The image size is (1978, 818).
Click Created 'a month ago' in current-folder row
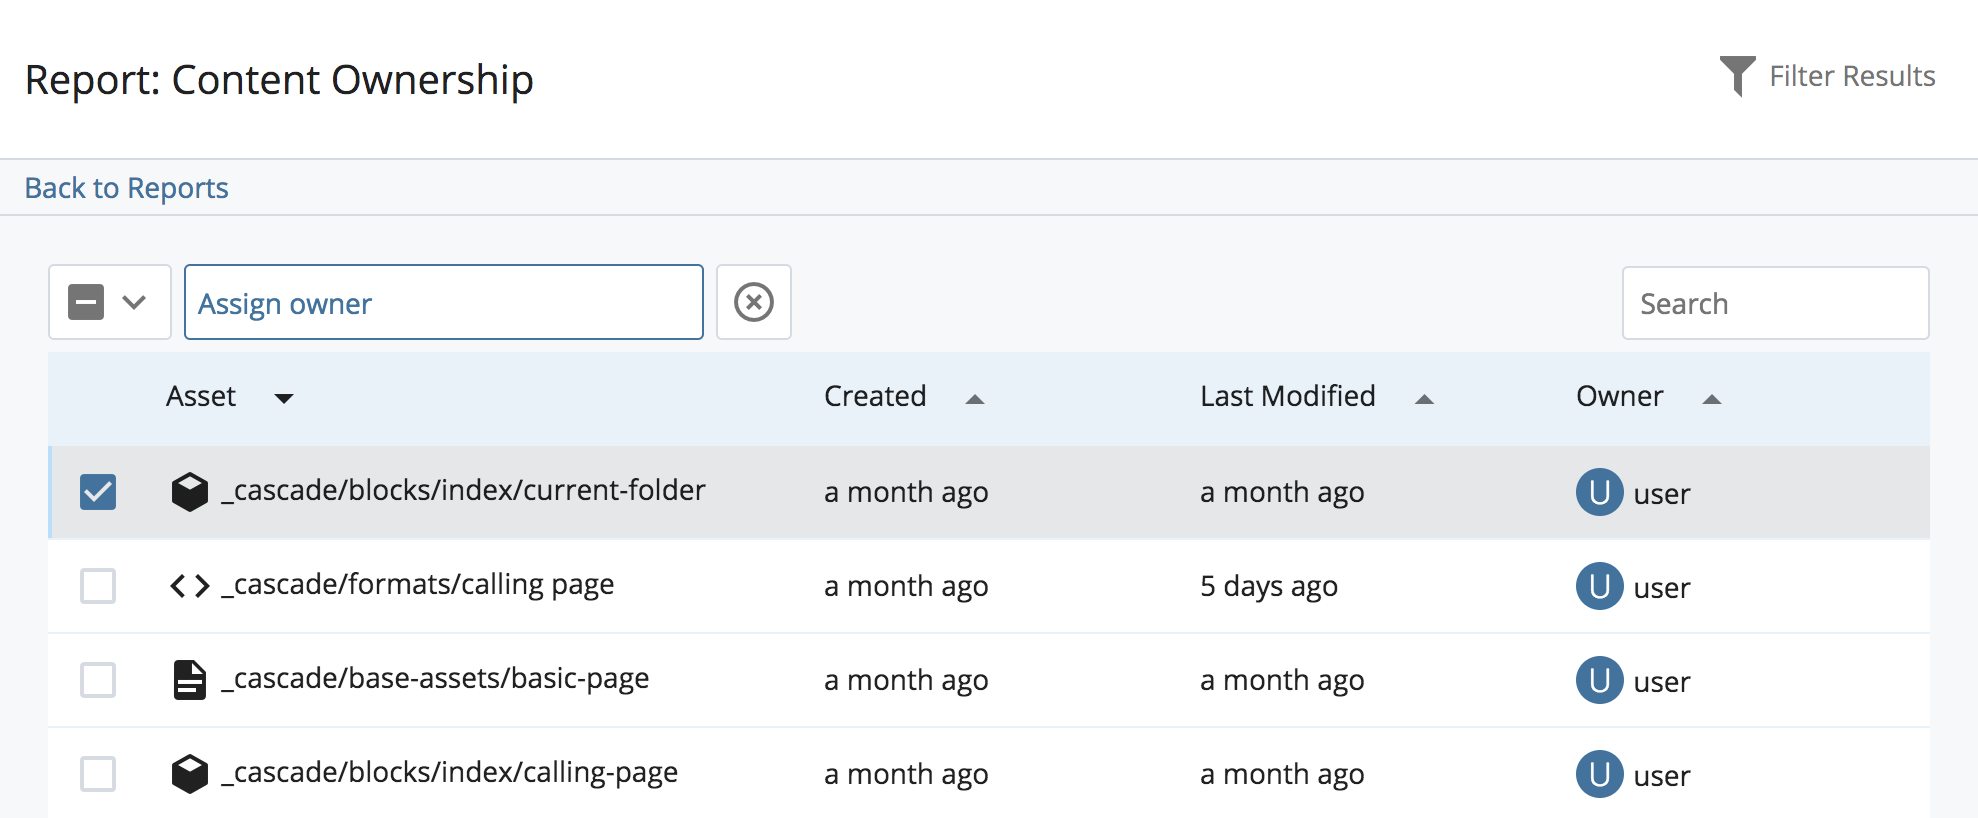906,492
